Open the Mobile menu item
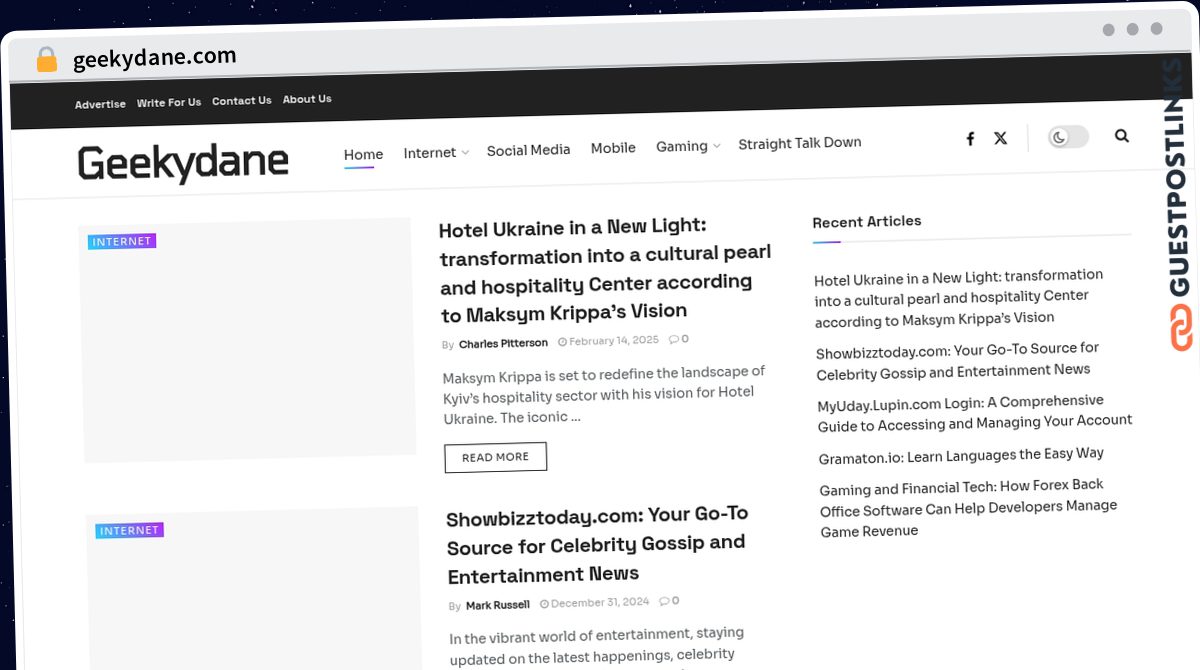This screenshot has width=1200, height=670. (613, 148)
